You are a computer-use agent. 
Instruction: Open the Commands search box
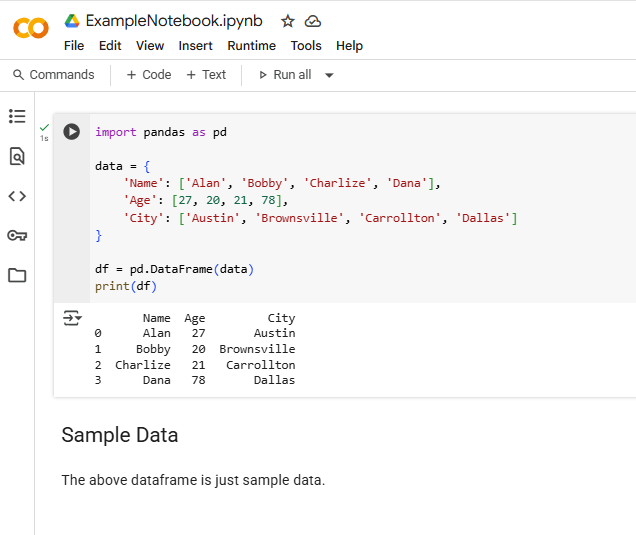tap(53, 75)
